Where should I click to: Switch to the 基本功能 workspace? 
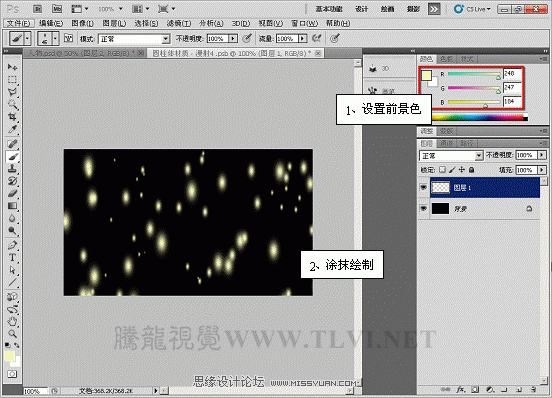329,9
